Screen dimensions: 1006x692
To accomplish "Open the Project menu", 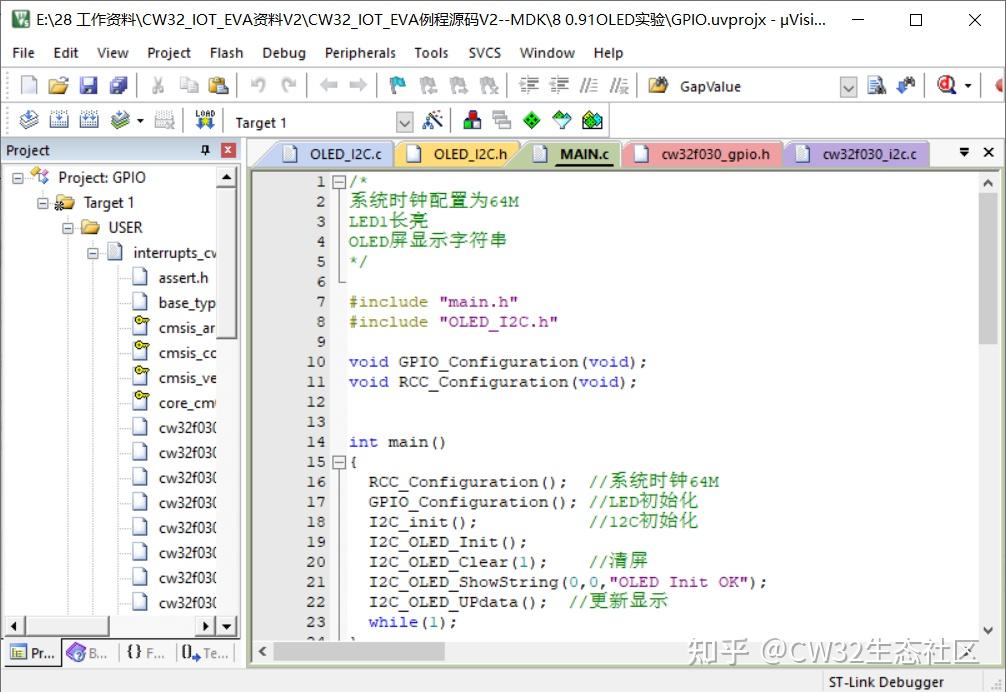I will (x=169, y=53).
